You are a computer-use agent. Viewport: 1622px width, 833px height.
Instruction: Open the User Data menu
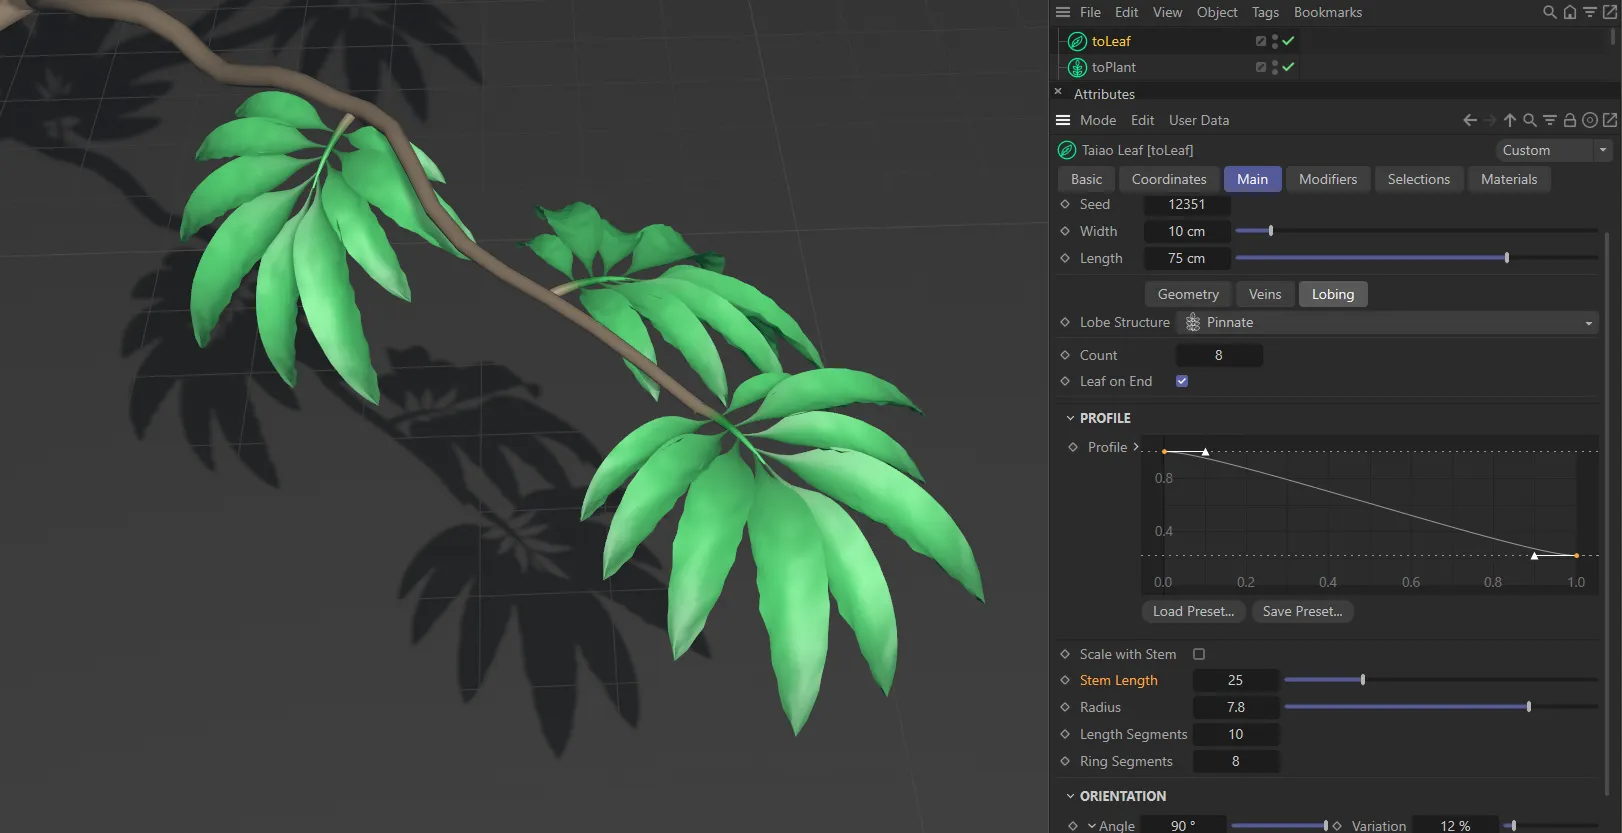[1199, 120]
